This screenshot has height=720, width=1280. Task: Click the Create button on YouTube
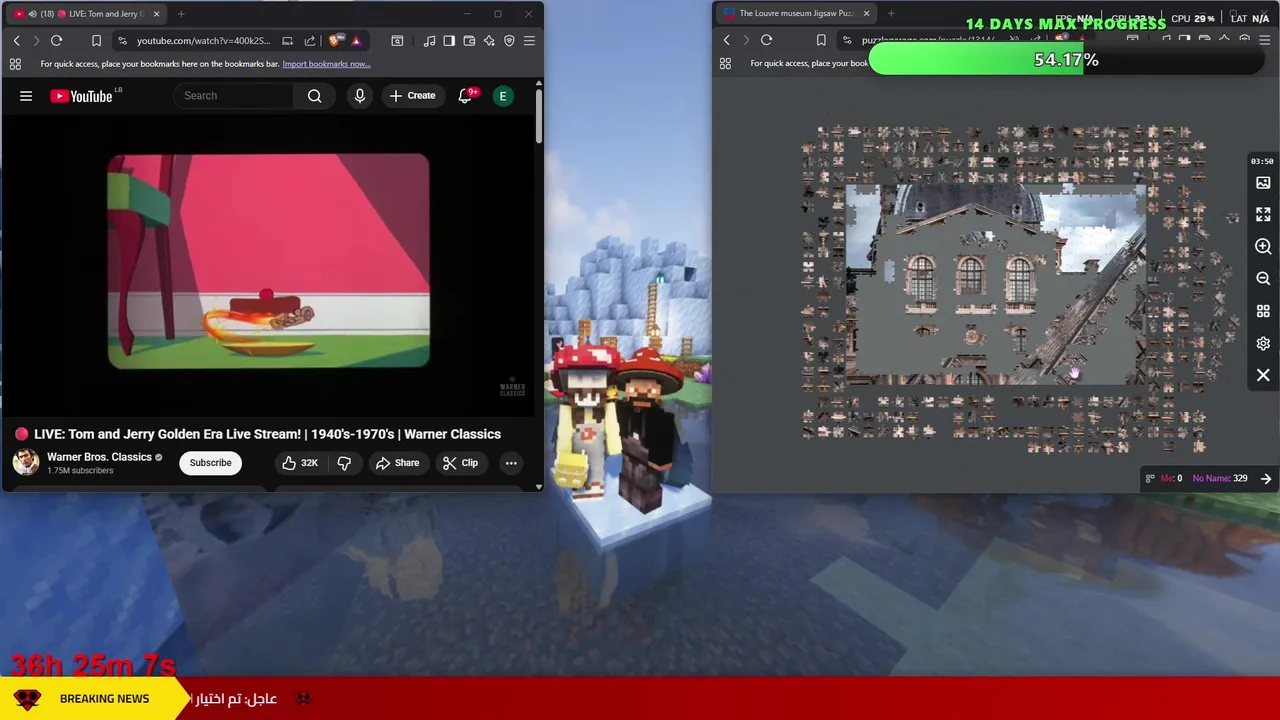412,96
